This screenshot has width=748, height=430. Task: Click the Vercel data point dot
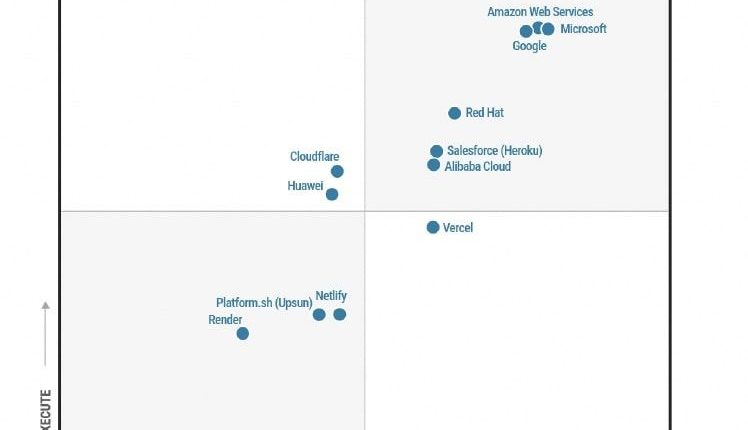point(433,227)
